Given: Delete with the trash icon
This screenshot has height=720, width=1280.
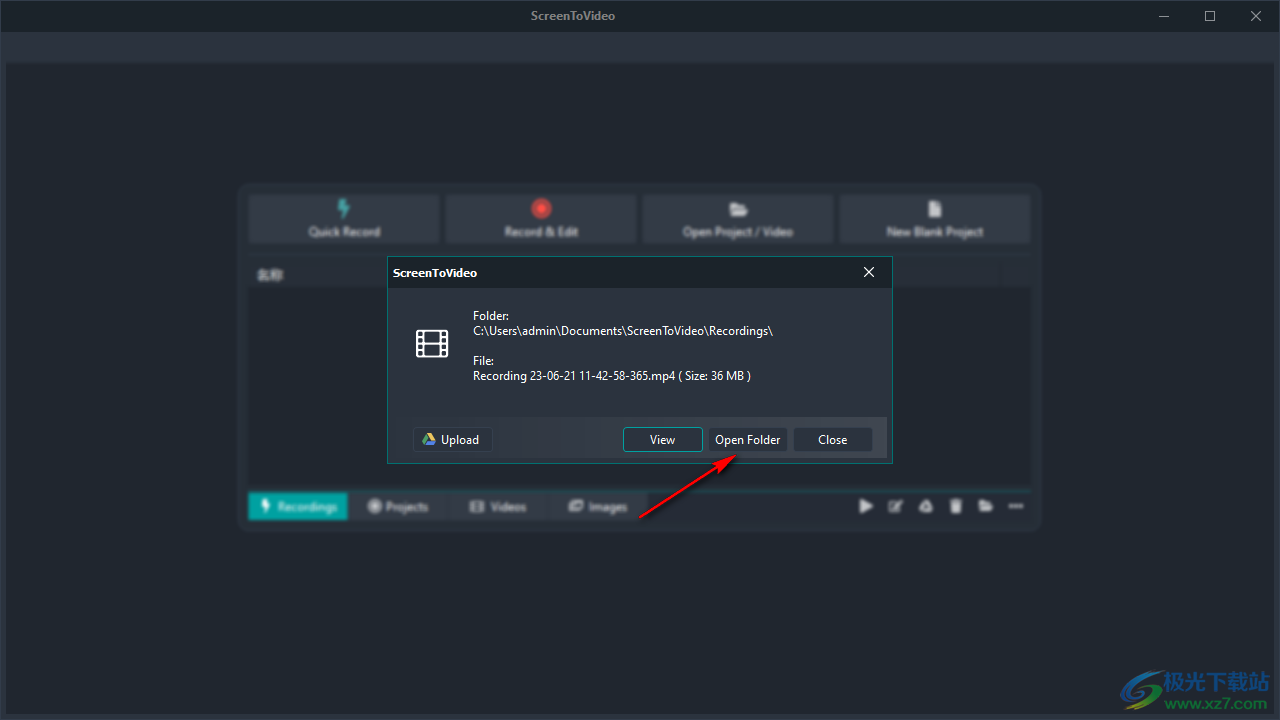Looking at the screenshot, I should (x=956, y=507).
